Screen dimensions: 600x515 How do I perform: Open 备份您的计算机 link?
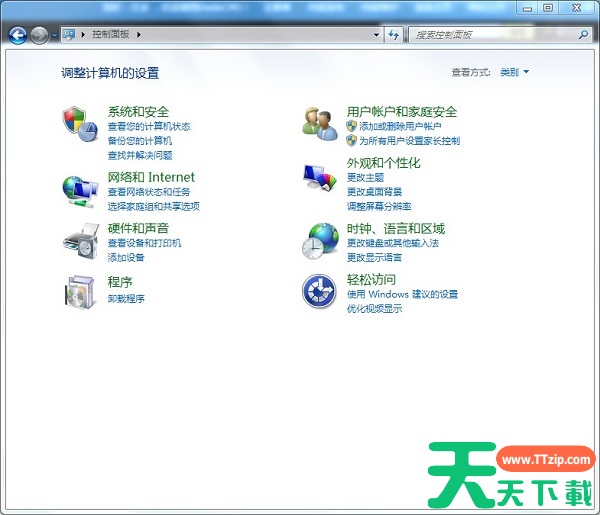[x=140, y=141]
